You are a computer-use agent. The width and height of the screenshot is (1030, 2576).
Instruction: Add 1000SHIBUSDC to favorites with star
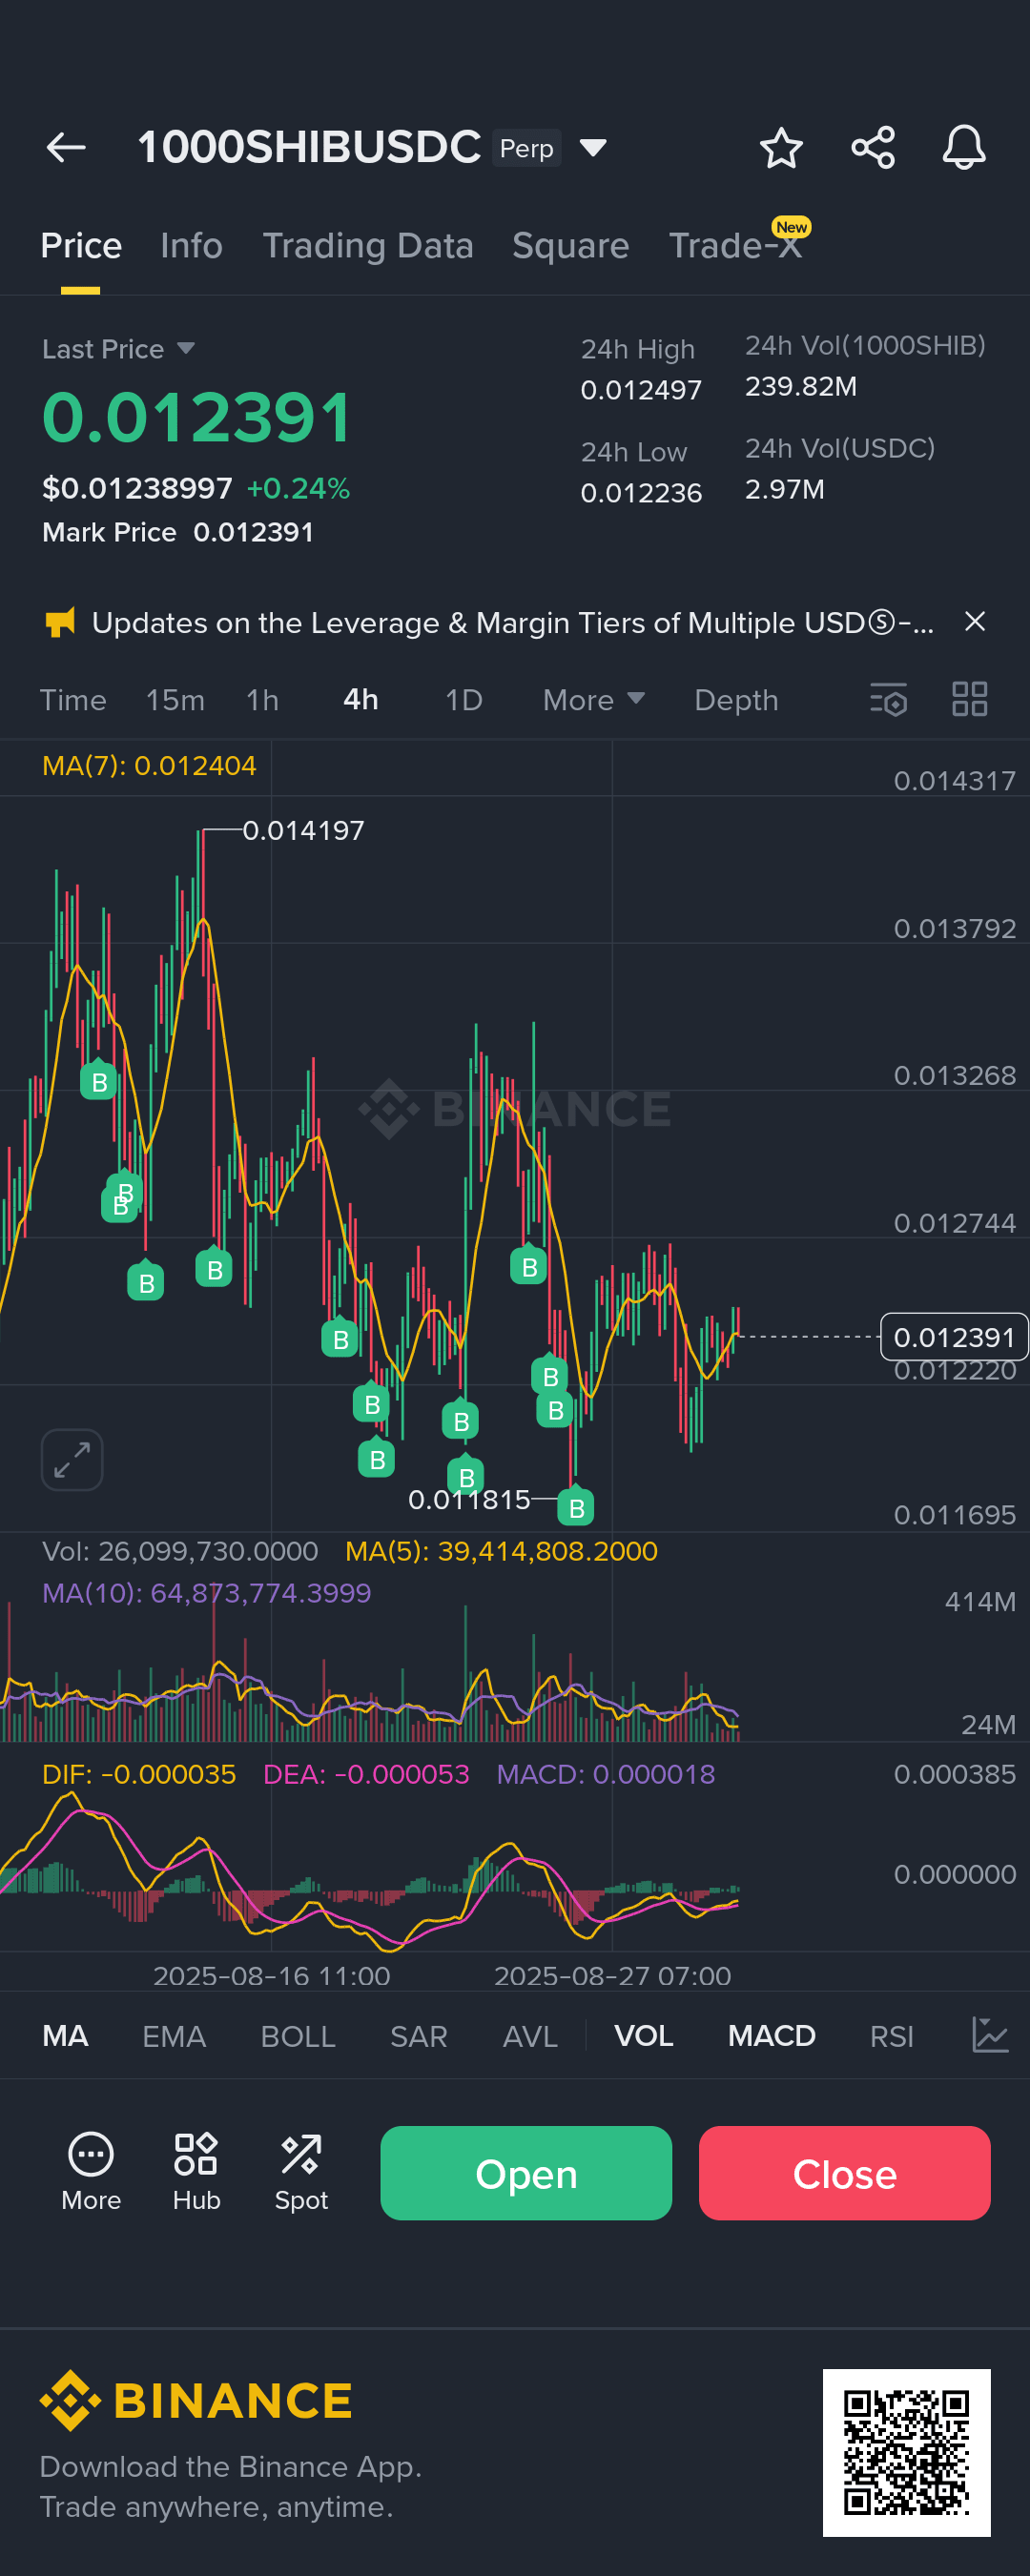point(781,148)
